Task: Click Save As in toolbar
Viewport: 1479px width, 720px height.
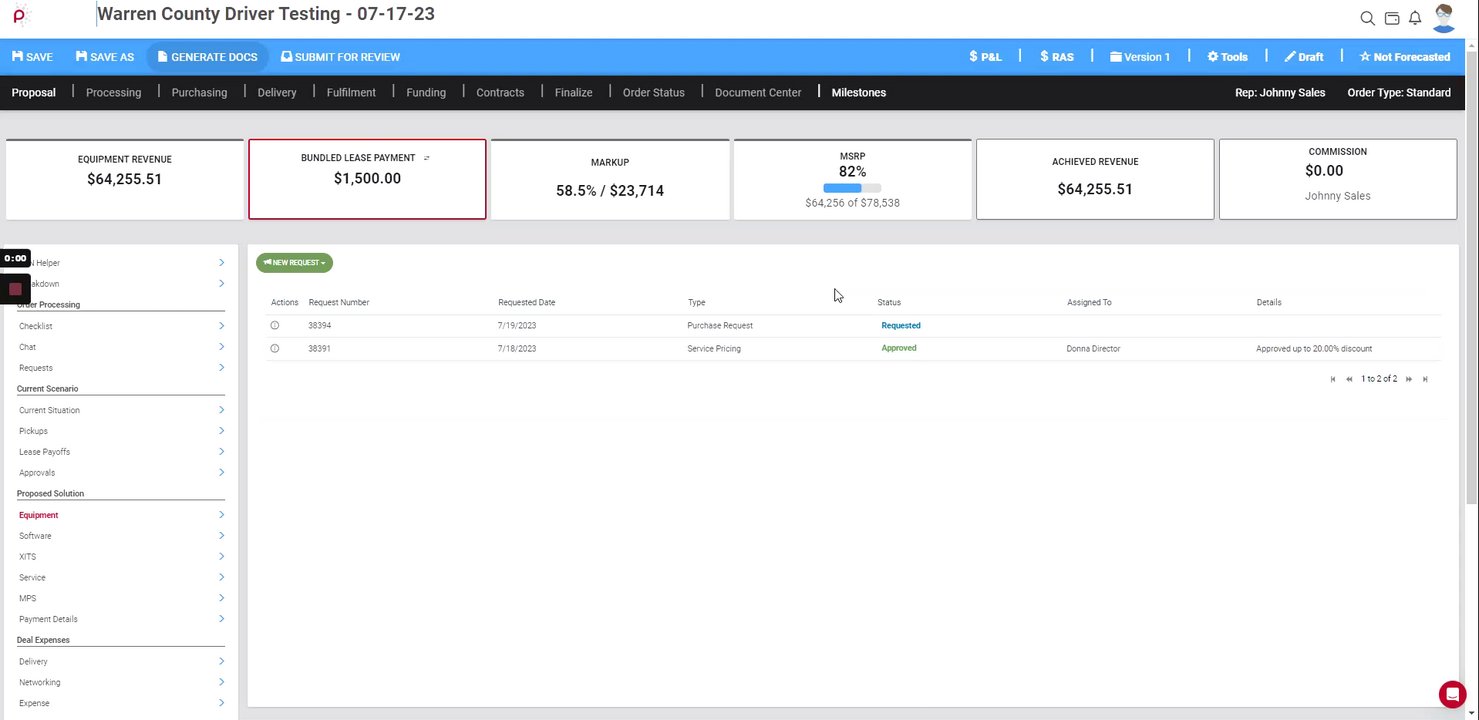Action: coord(104,57)
